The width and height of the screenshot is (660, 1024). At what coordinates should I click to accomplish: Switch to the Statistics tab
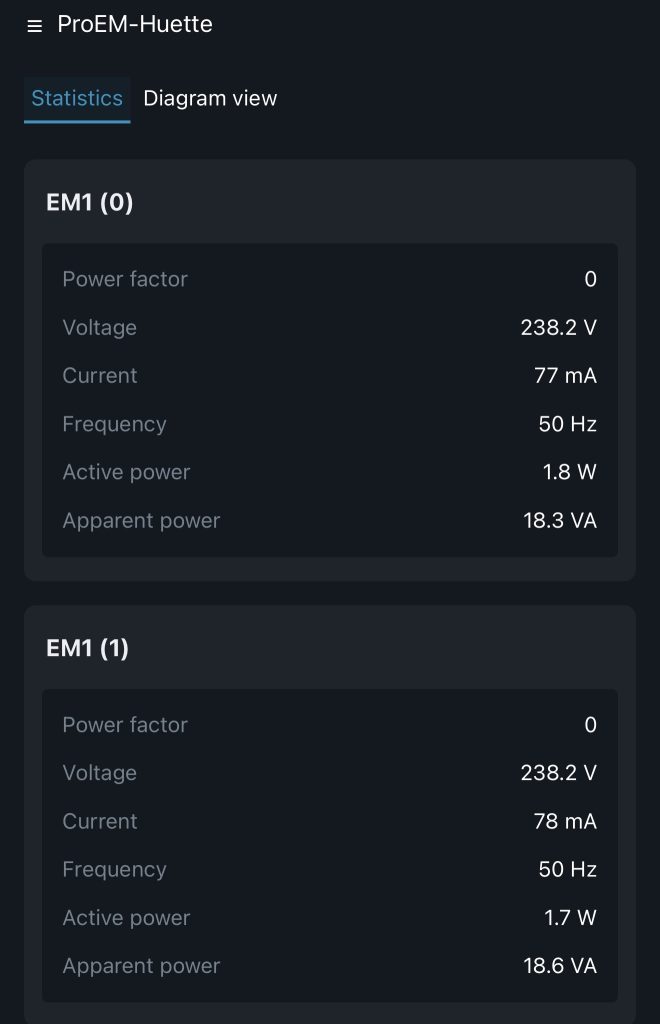click(x=77, y=99)
